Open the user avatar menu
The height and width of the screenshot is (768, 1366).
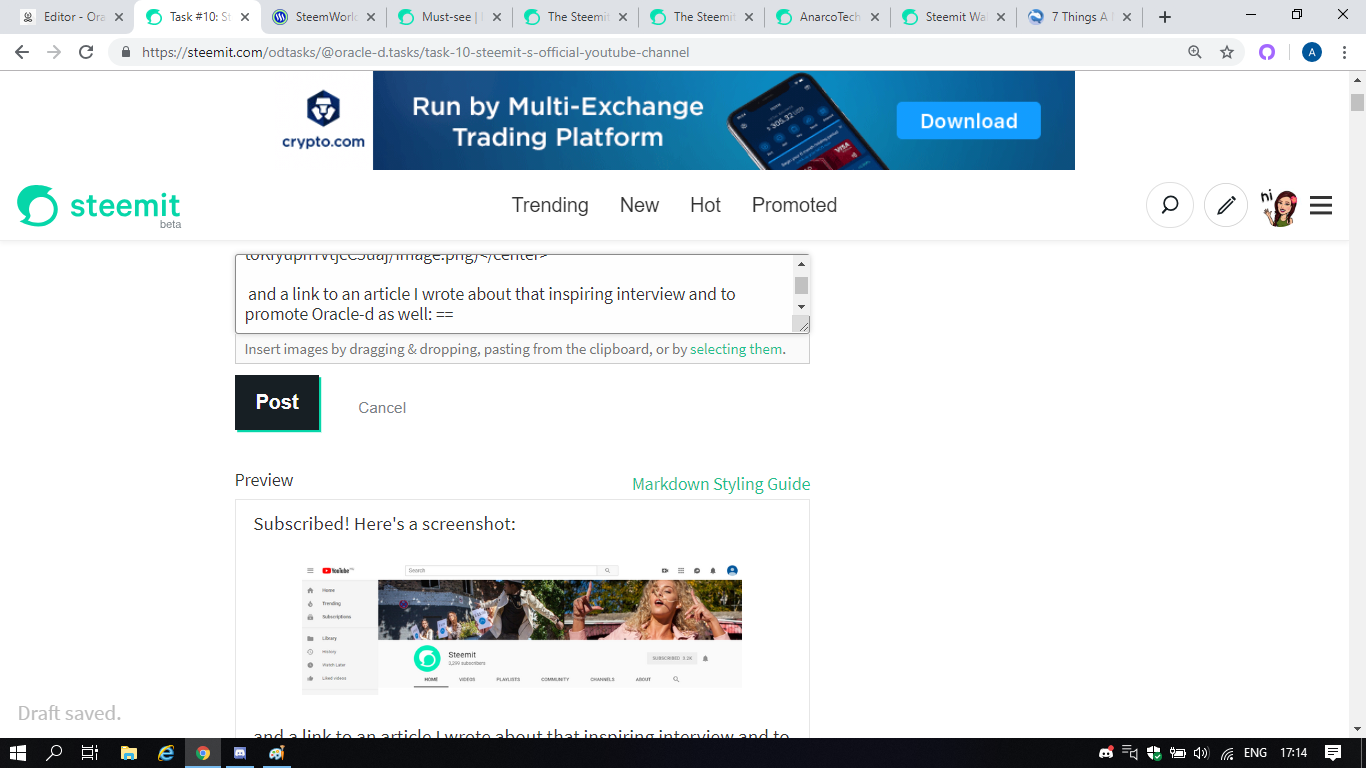(x=1279, y=207)
